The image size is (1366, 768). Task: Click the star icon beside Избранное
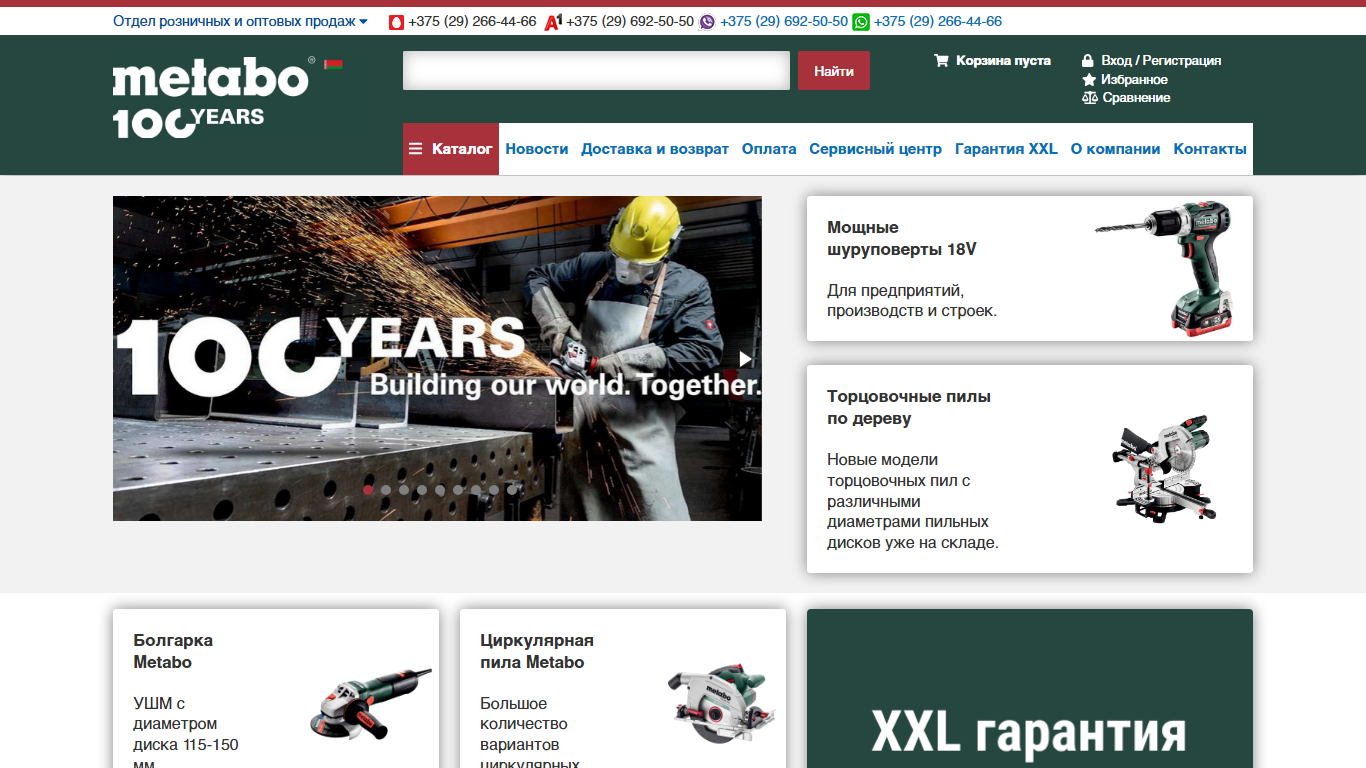1089,79
